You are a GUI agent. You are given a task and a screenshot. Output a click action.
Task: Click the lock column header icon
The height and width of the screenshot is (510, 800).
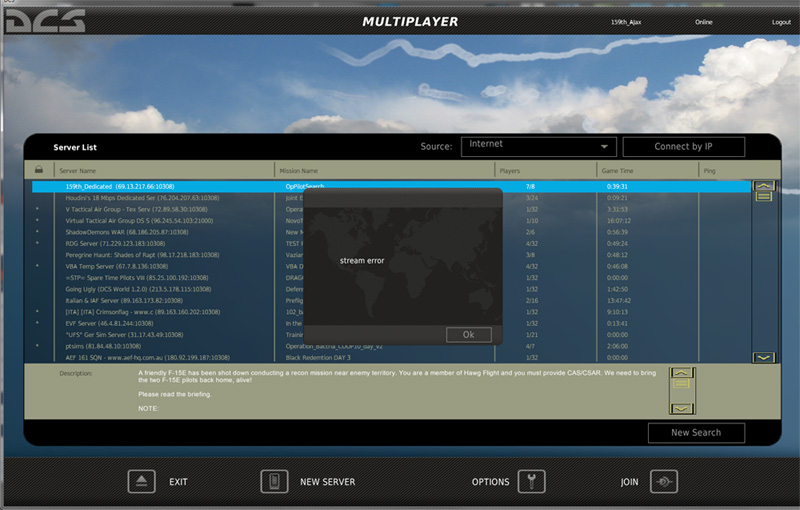39,169
